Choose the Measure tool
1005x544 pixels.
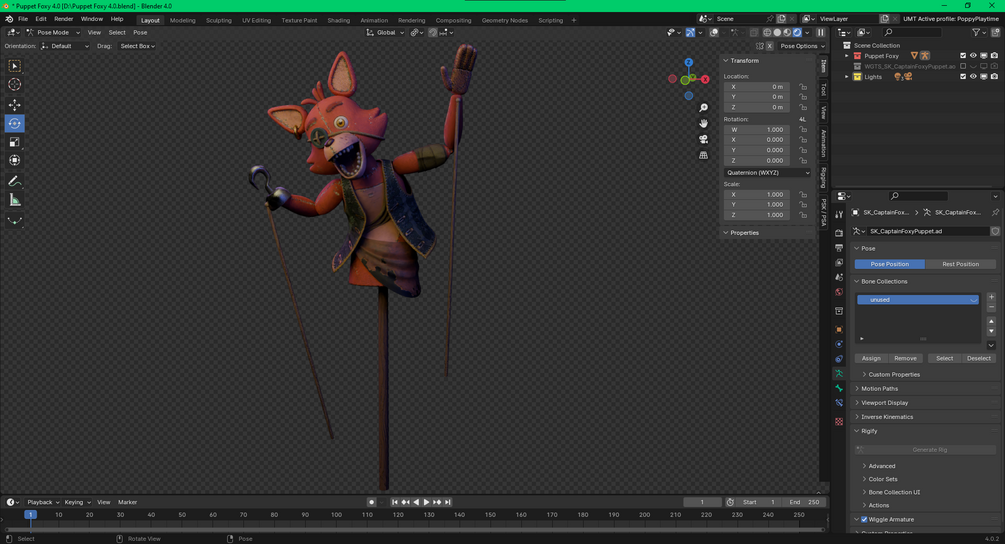[x=14, y=201]
